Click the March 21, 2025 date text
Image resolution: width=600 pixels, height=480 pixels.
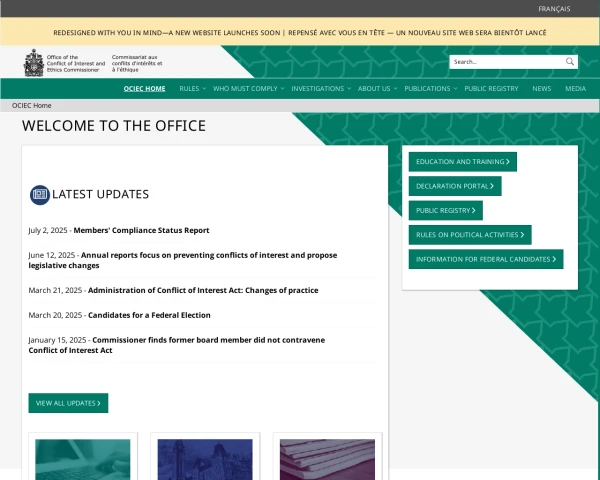55,290
